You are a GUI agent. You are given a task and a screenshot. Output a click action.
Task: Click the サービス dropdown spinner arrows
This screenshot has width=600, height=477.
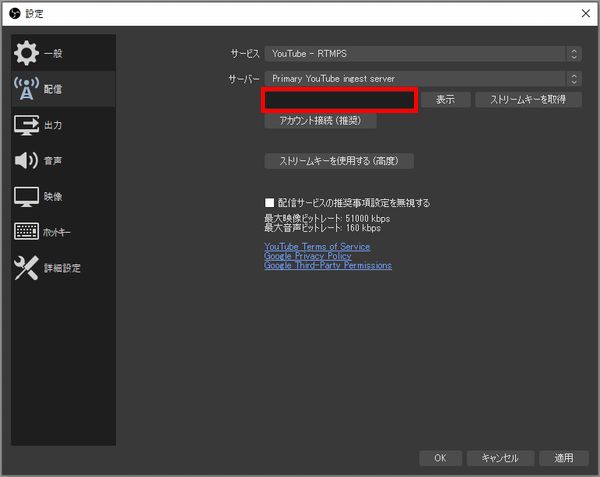pyautogui.click(x=574, y=54)
